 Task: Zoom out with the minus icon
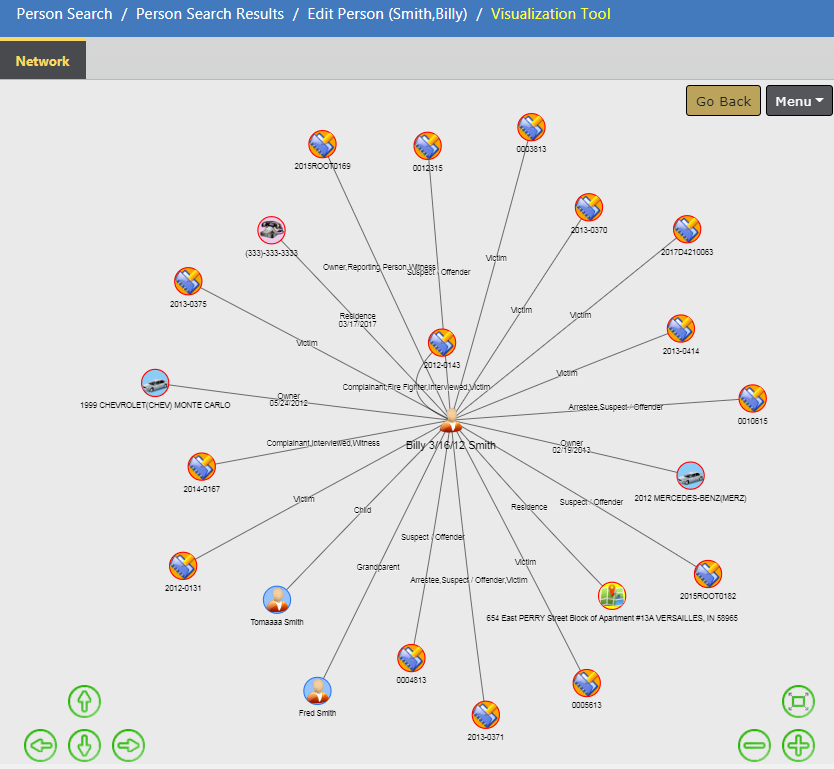click(x=754, y=745)
